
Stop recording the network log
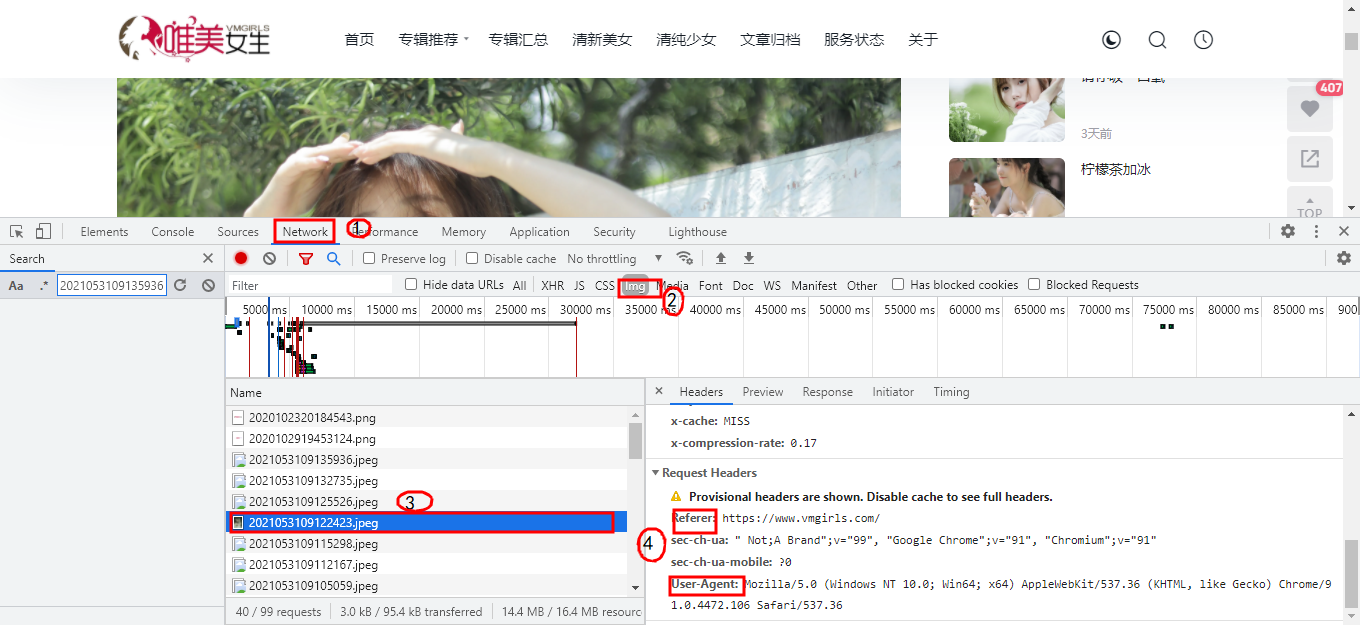239,258
